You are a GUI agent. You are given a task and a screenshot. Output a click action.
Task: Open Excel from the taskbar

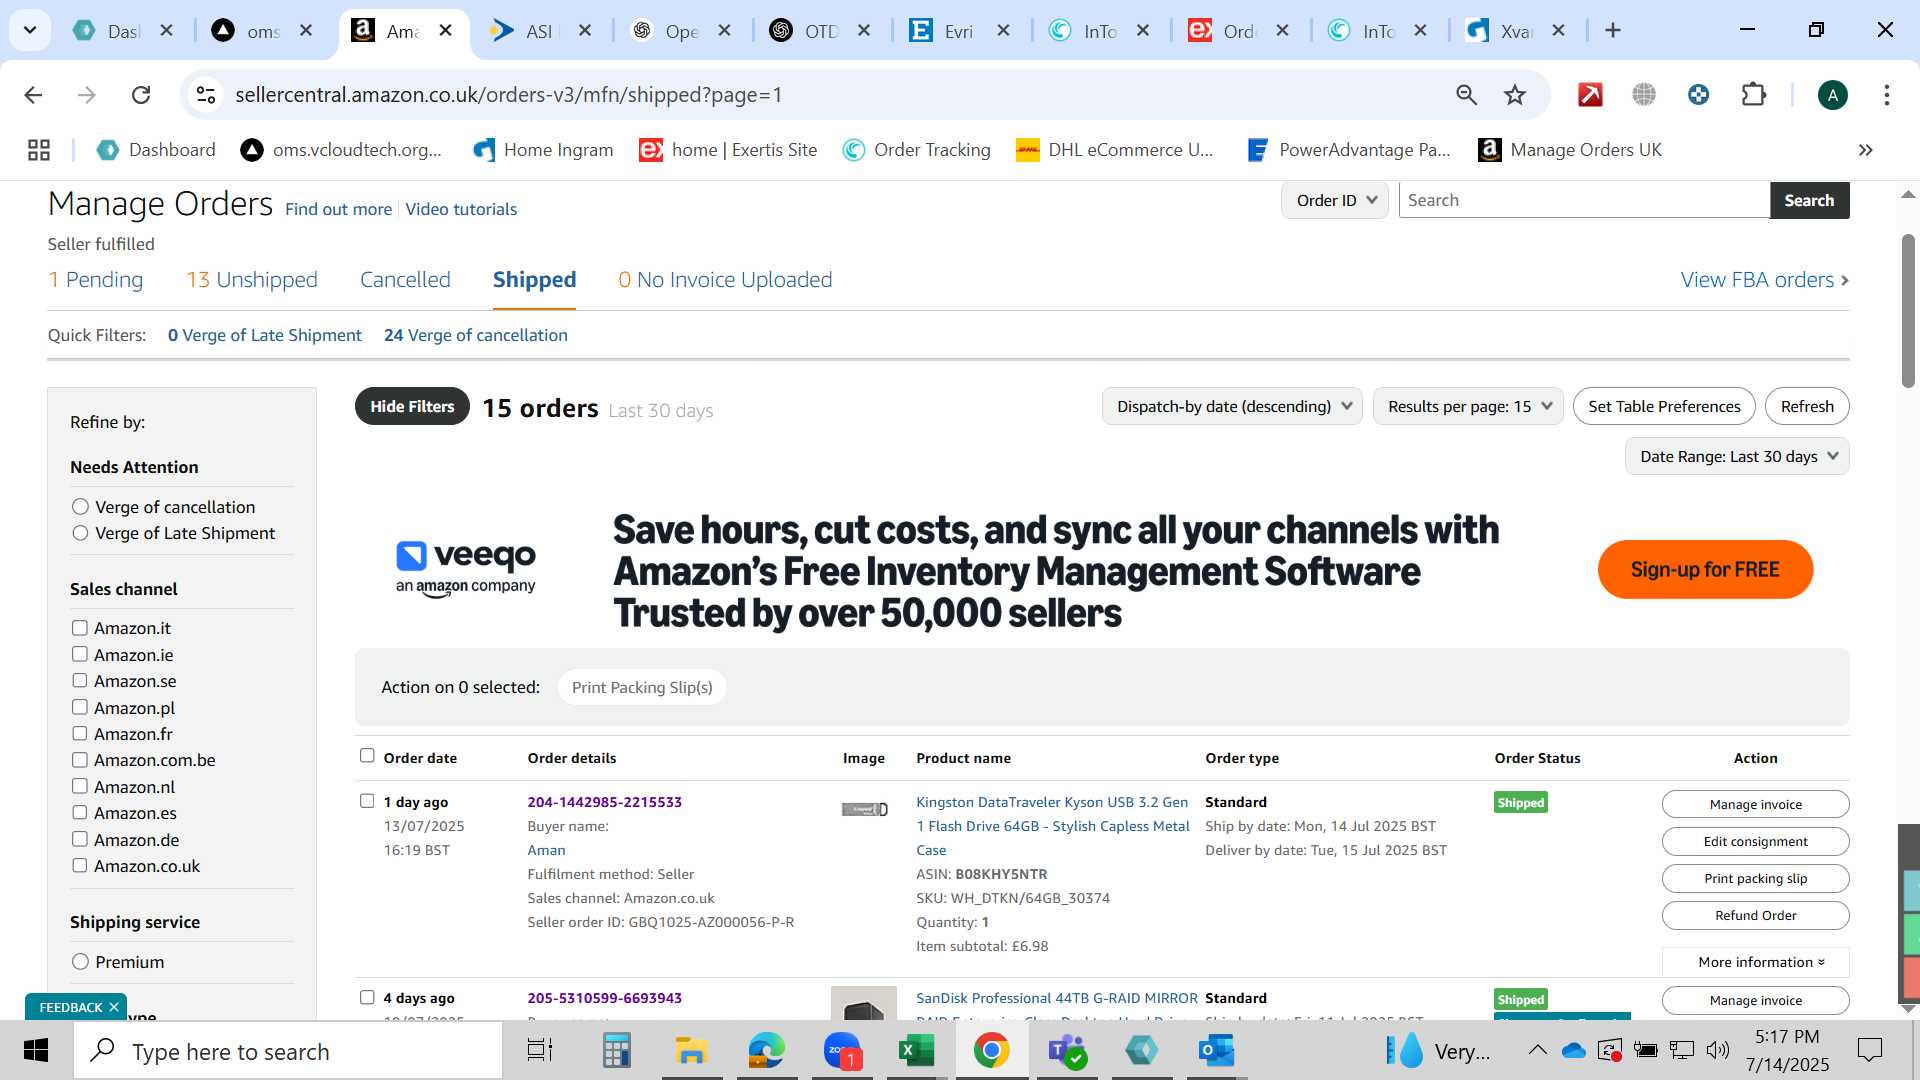[916, 1051]
